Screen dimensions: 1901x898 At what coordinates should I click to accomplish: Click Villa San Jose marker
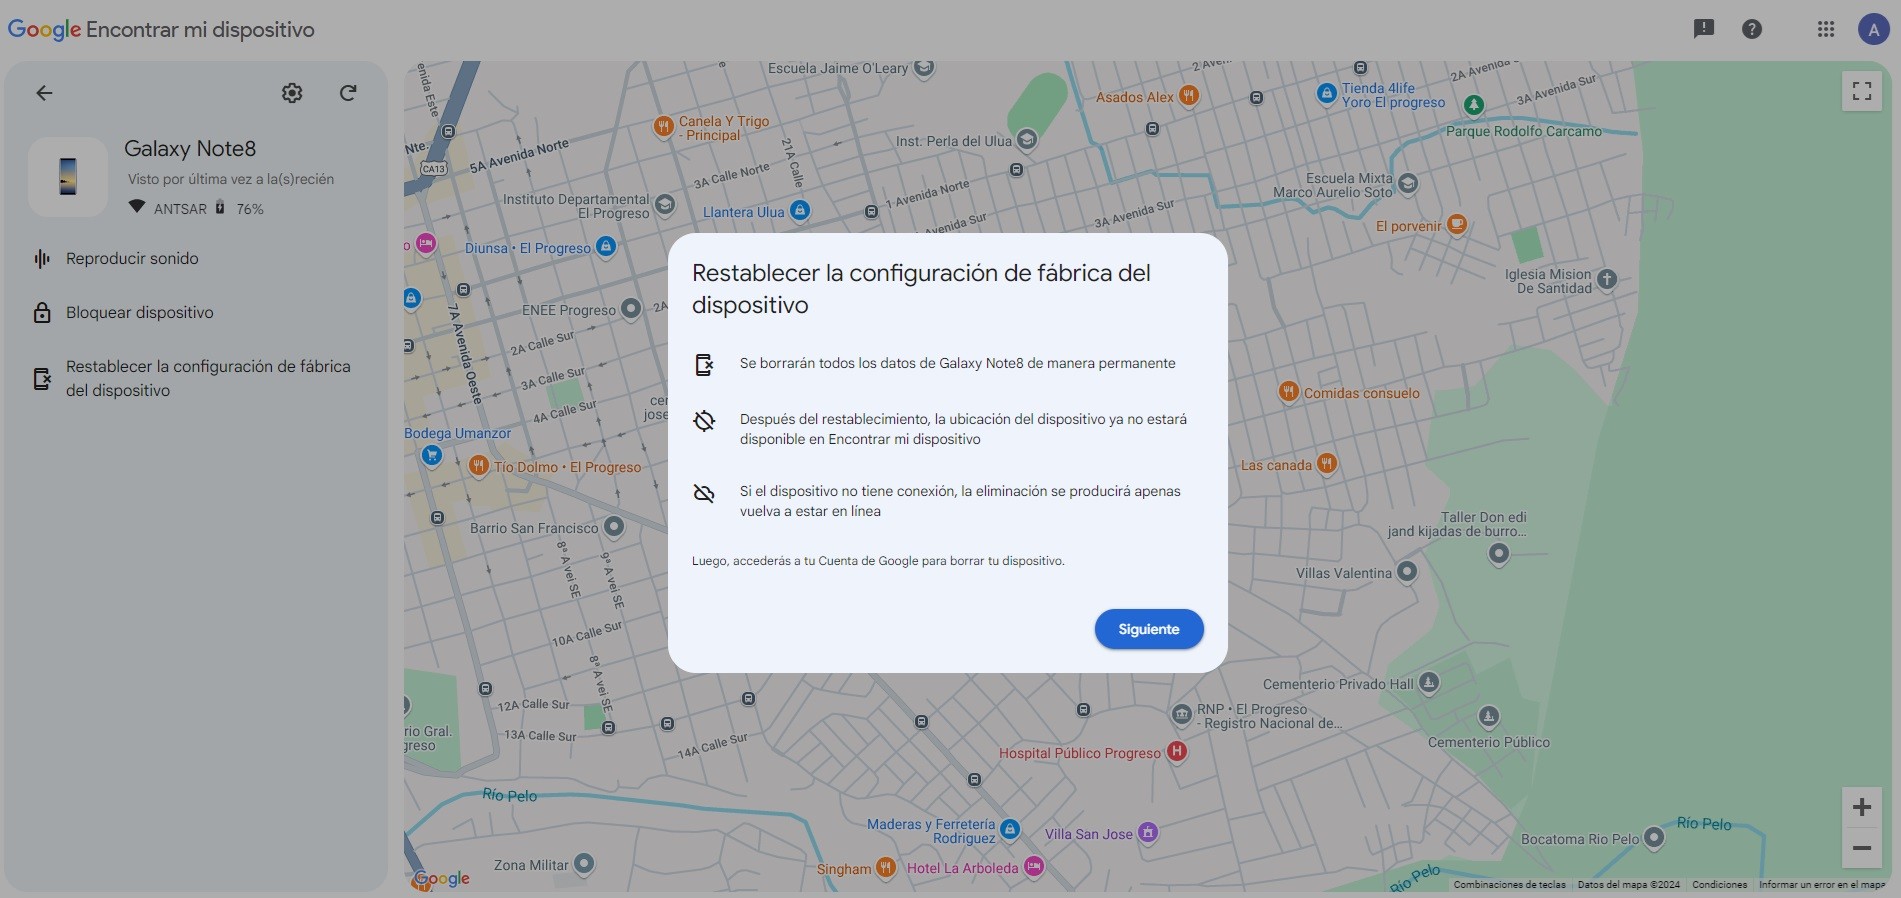[x=1148, y=832]
